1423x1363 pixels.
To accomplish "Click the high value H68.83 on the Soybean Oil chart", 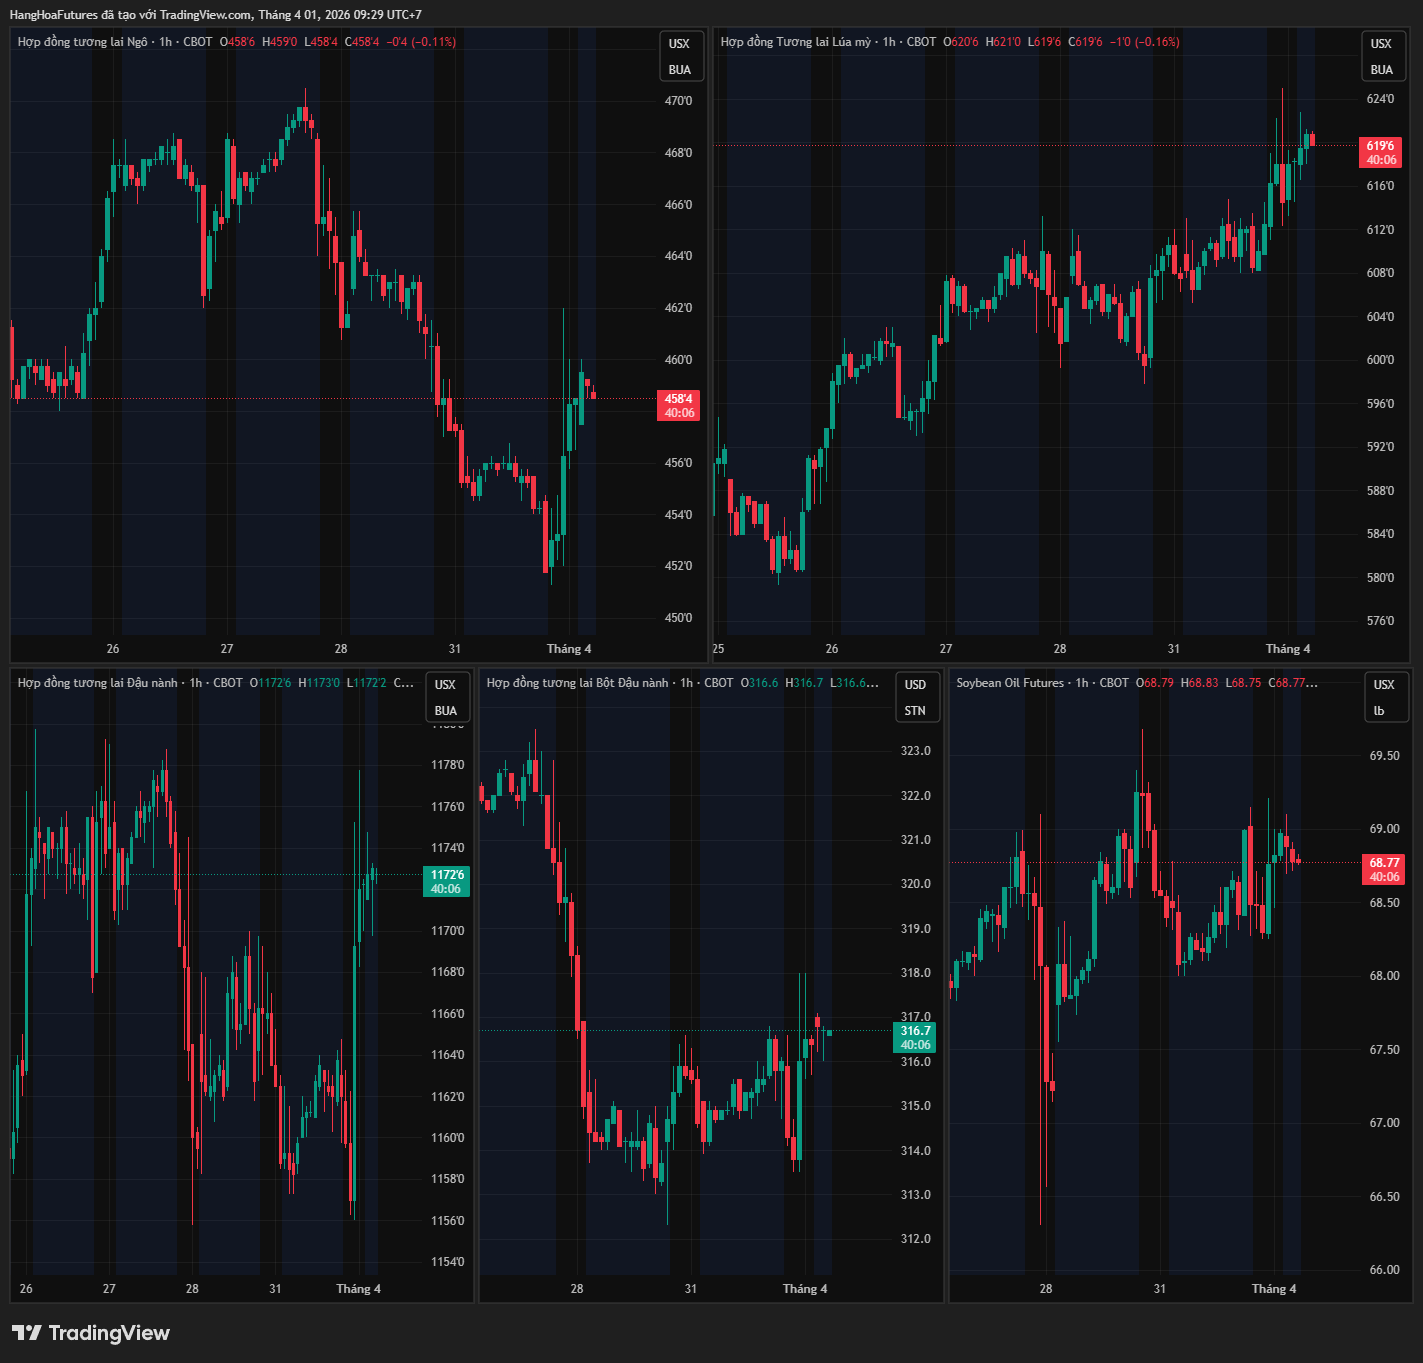I will (x=1200, y=683).
